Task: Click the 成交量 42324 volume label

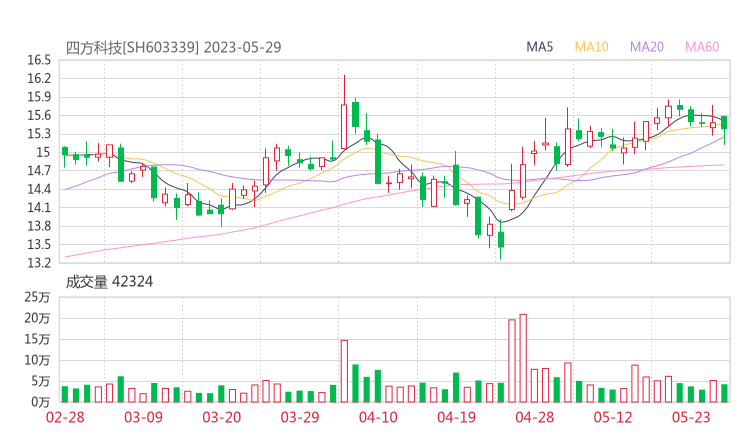Action: click(x=109, y=282)
